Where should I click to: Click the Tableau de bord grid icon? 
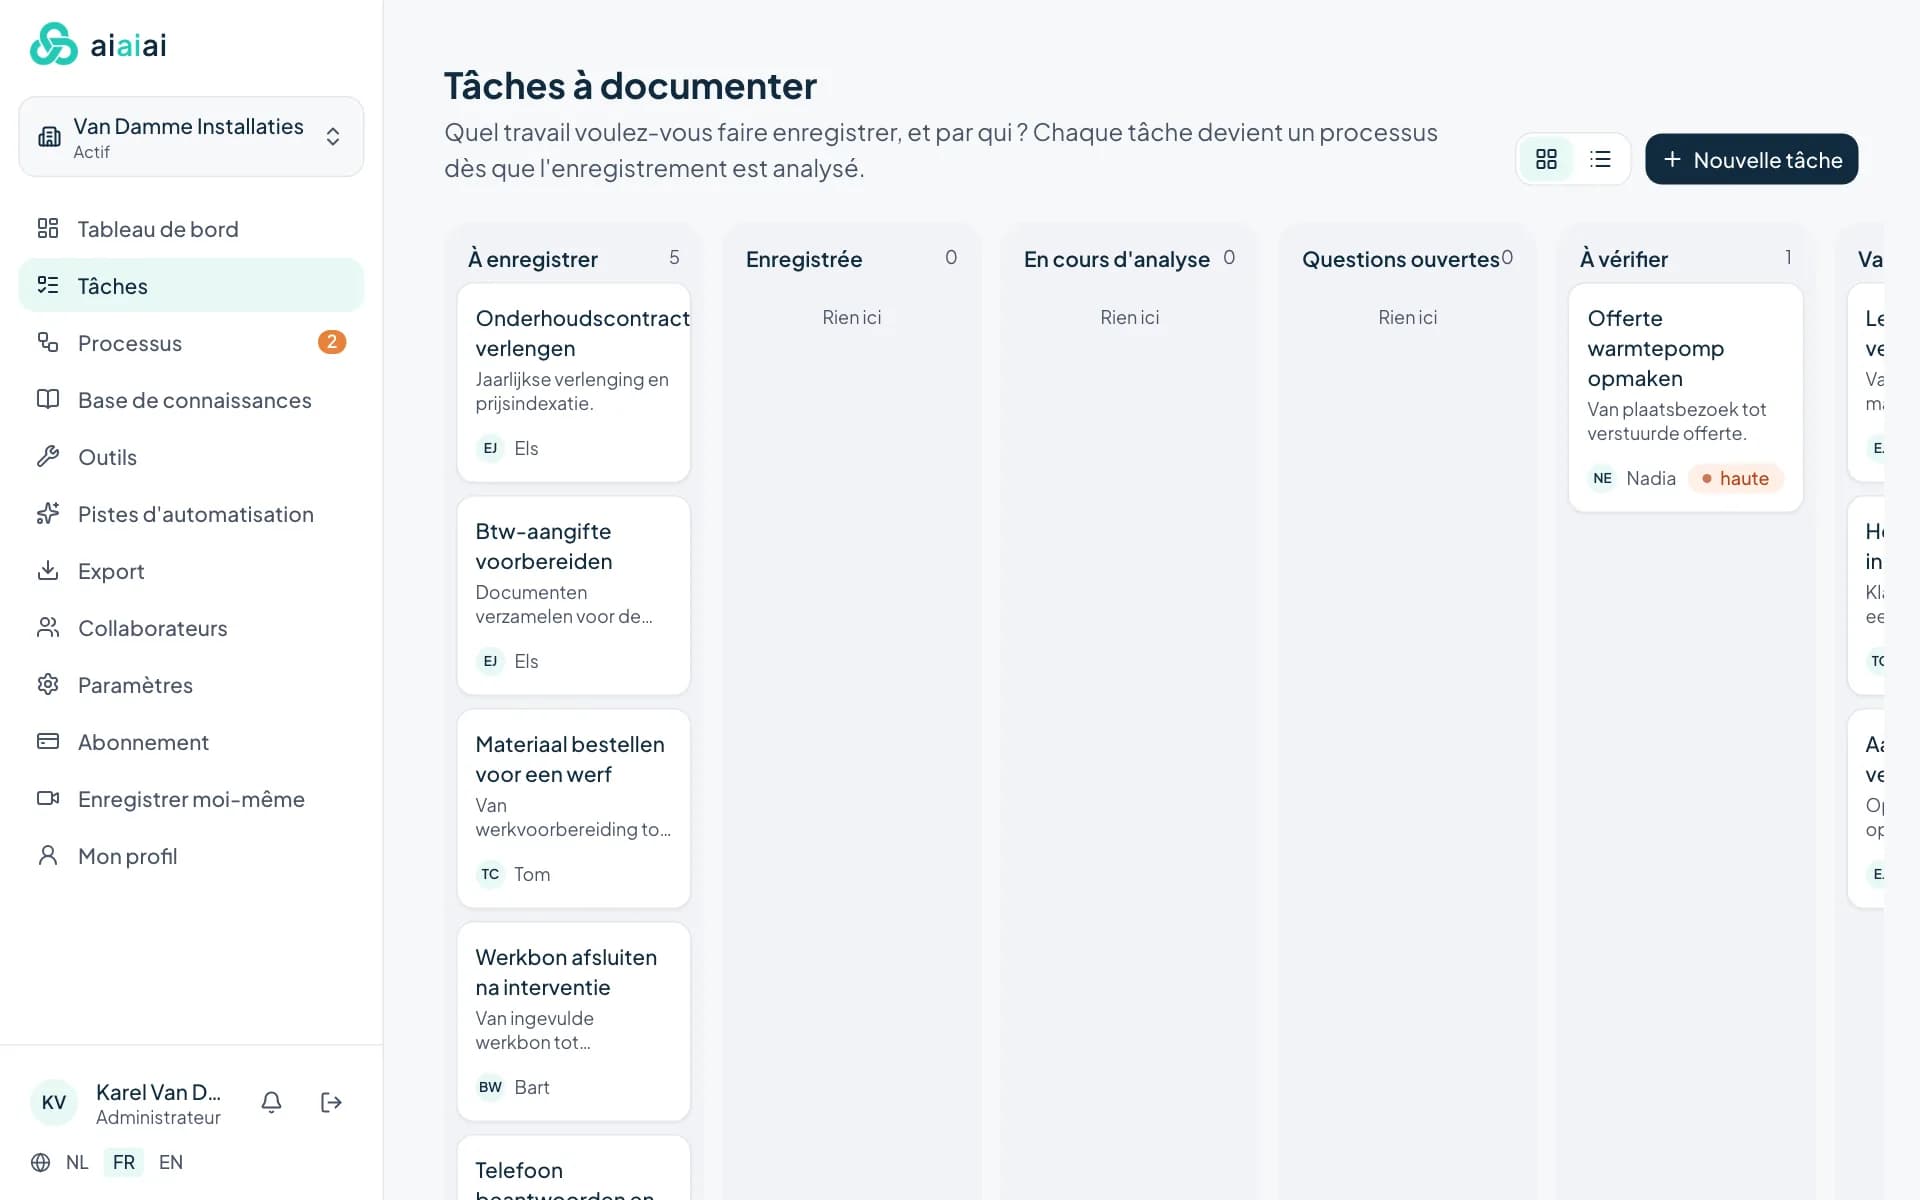[x=48, y=228]
